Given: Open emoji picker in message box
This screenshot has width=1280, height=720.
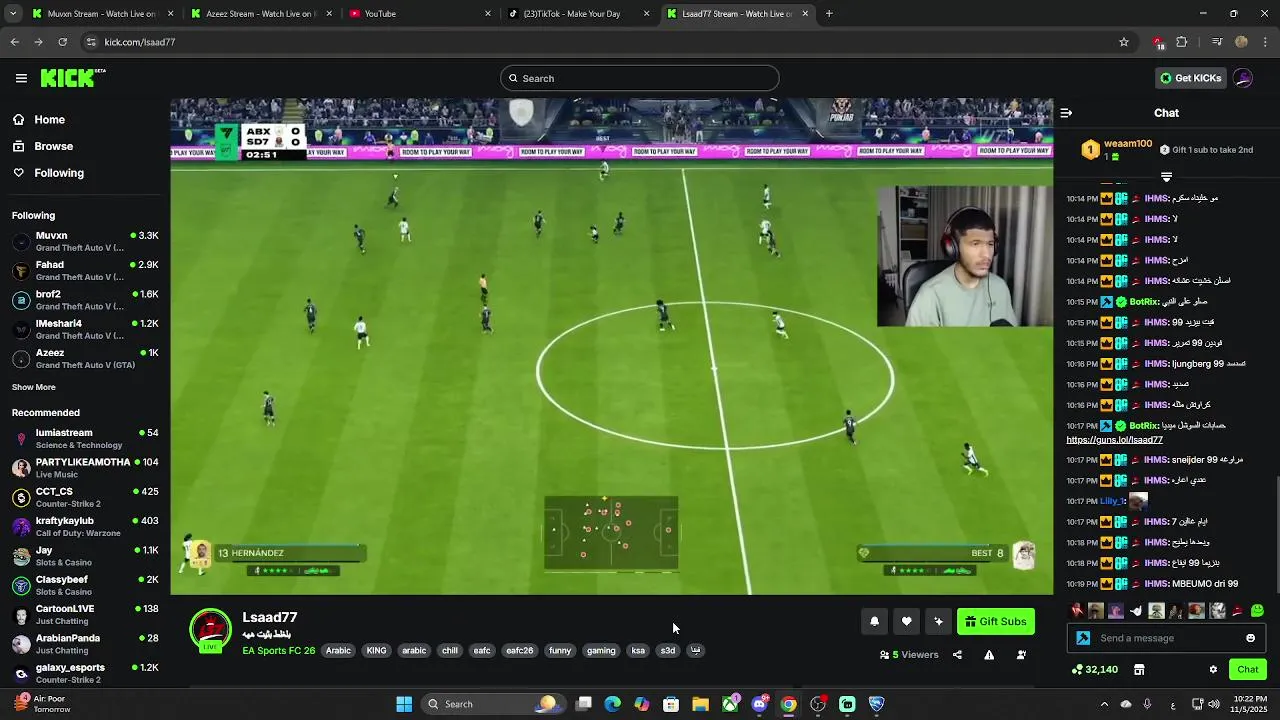Looking at the screenshot, I should pyautogui.click(x=1250, y=638).
